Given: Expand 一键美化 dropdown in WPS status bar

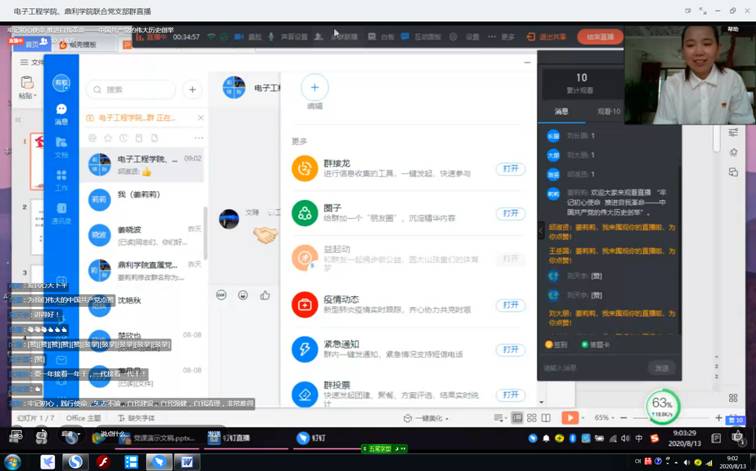Looking at the screenshot, I should pos(426,418).
